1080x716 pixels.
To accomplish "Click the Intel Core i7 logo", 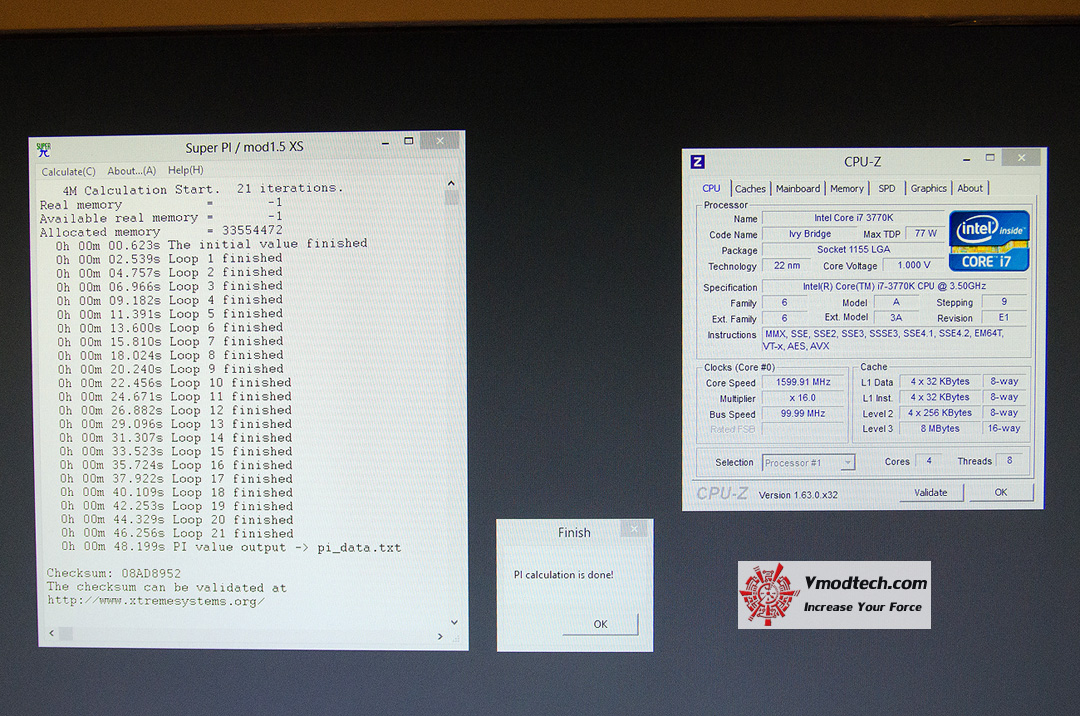I will coord(989,241).
